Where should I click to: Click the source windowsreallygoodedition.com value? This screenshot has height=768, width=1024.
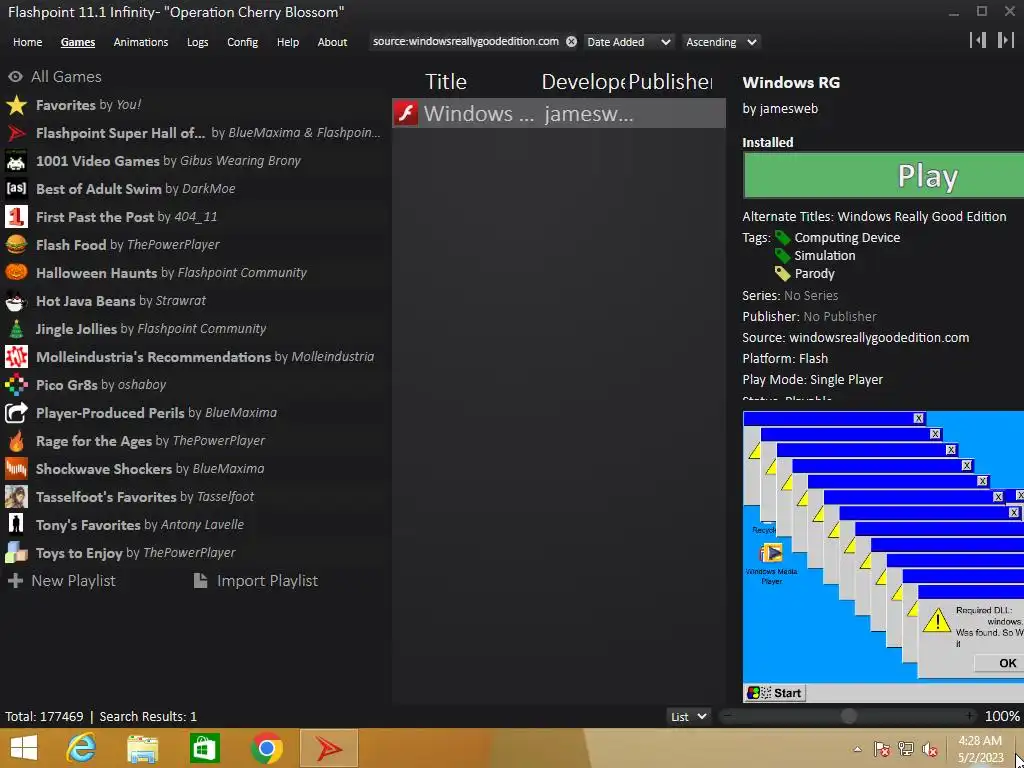tap(879, 338)
